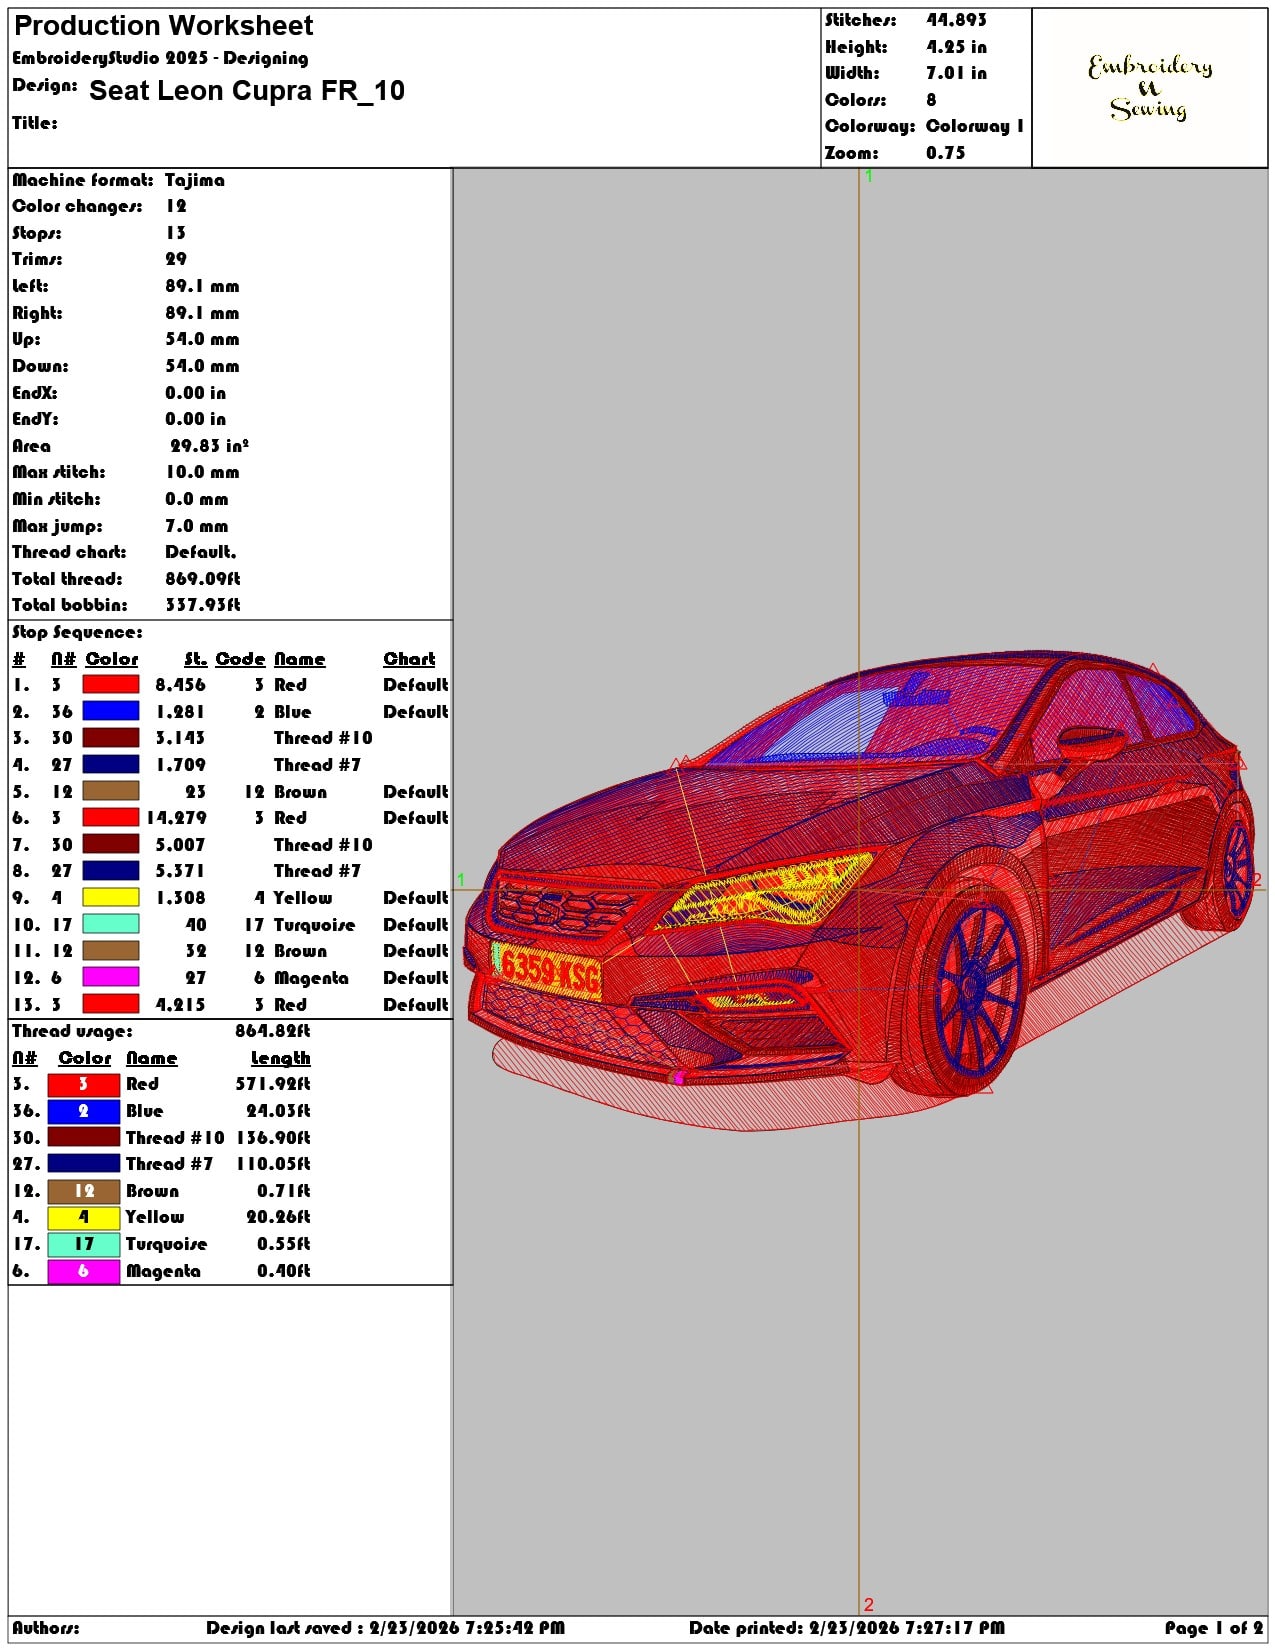Screen dimensions: 1275x1650
Task: Select the Thread #7 swatch in thread usage
Action: click(x=84, y=1164)
